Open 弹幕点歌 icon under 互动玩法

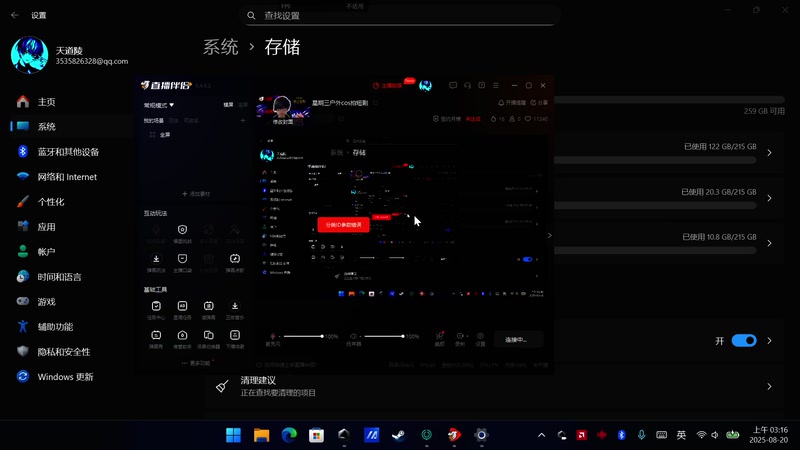tap(235, 259)
